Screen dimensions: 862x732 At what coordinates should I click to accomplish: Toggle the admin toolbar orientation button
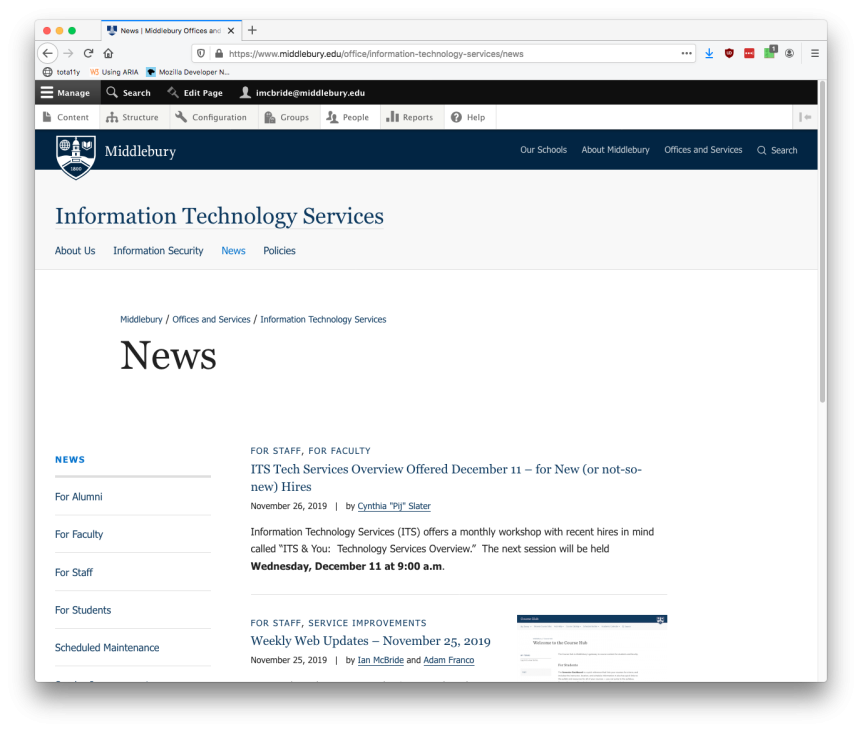click(x=804, y=117)
